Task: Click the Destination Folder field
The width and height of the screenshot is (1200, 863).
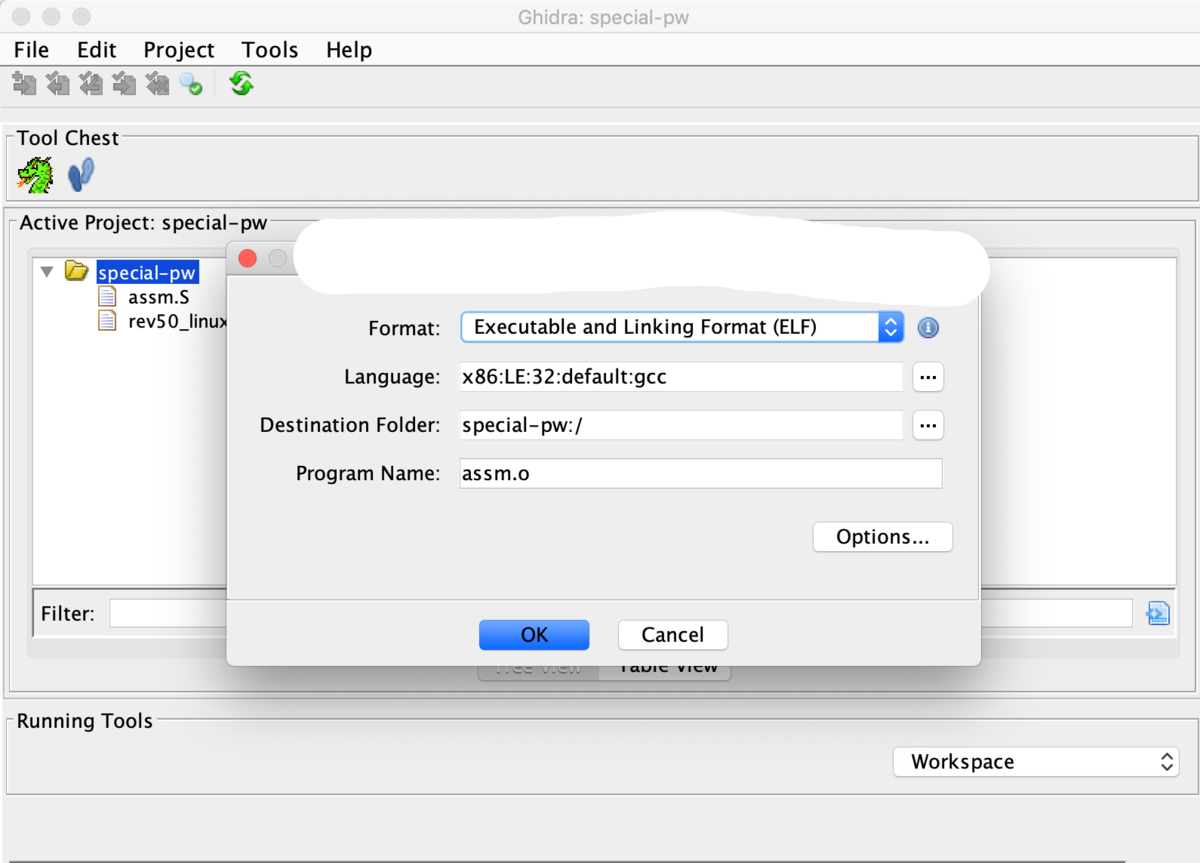Action: point(682,425)
